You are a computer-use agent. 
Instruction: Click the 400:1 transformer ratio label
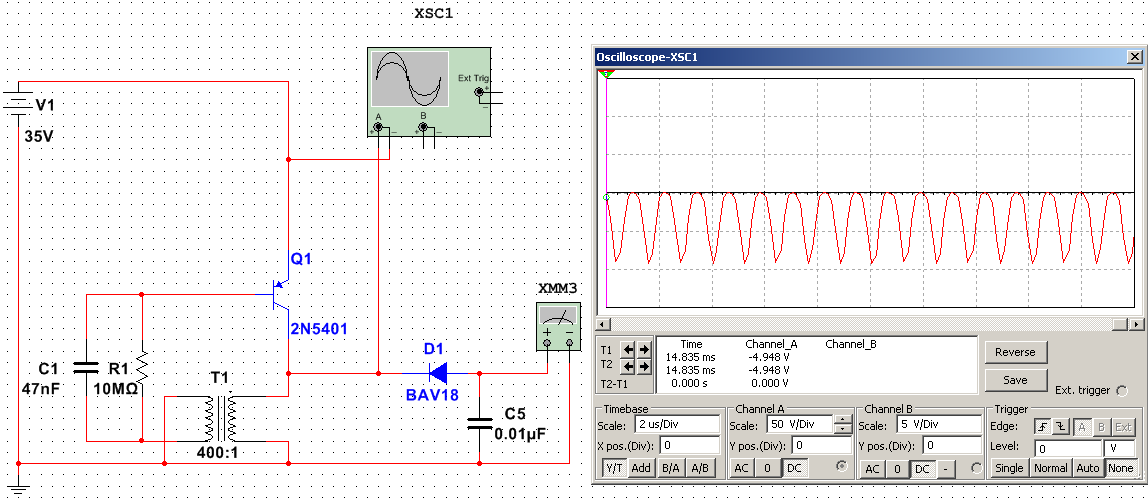(217, 452)
